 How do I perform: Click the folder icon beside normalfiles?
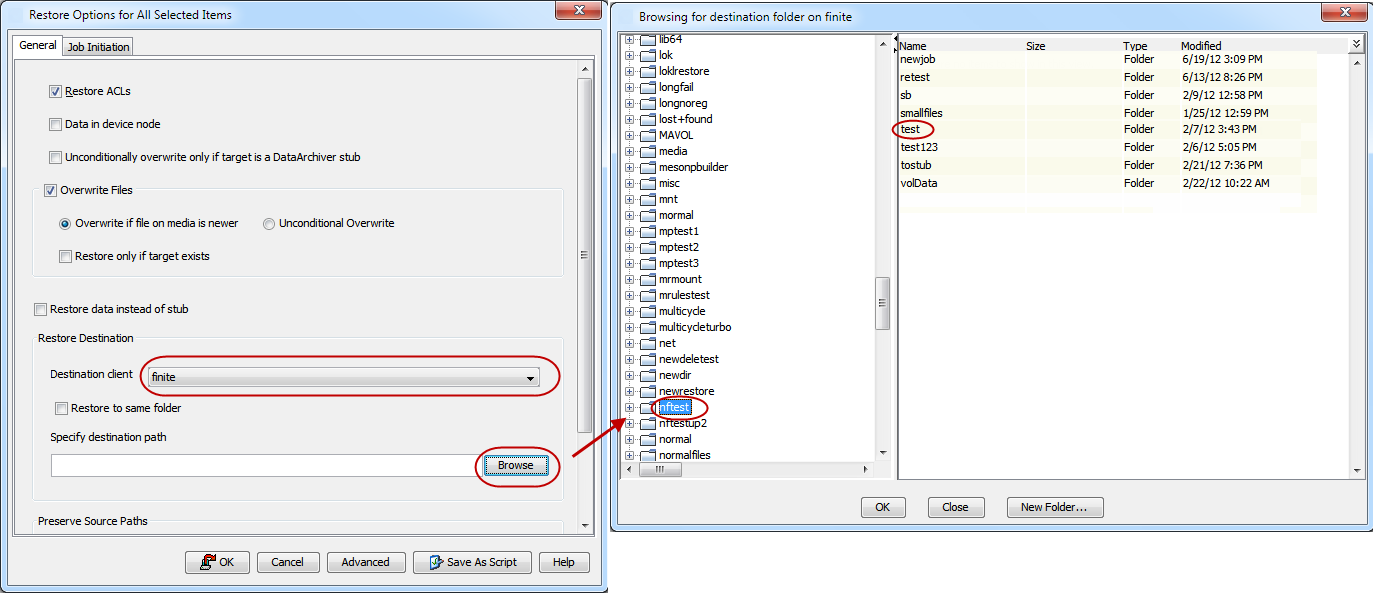(x=647, y=455)
